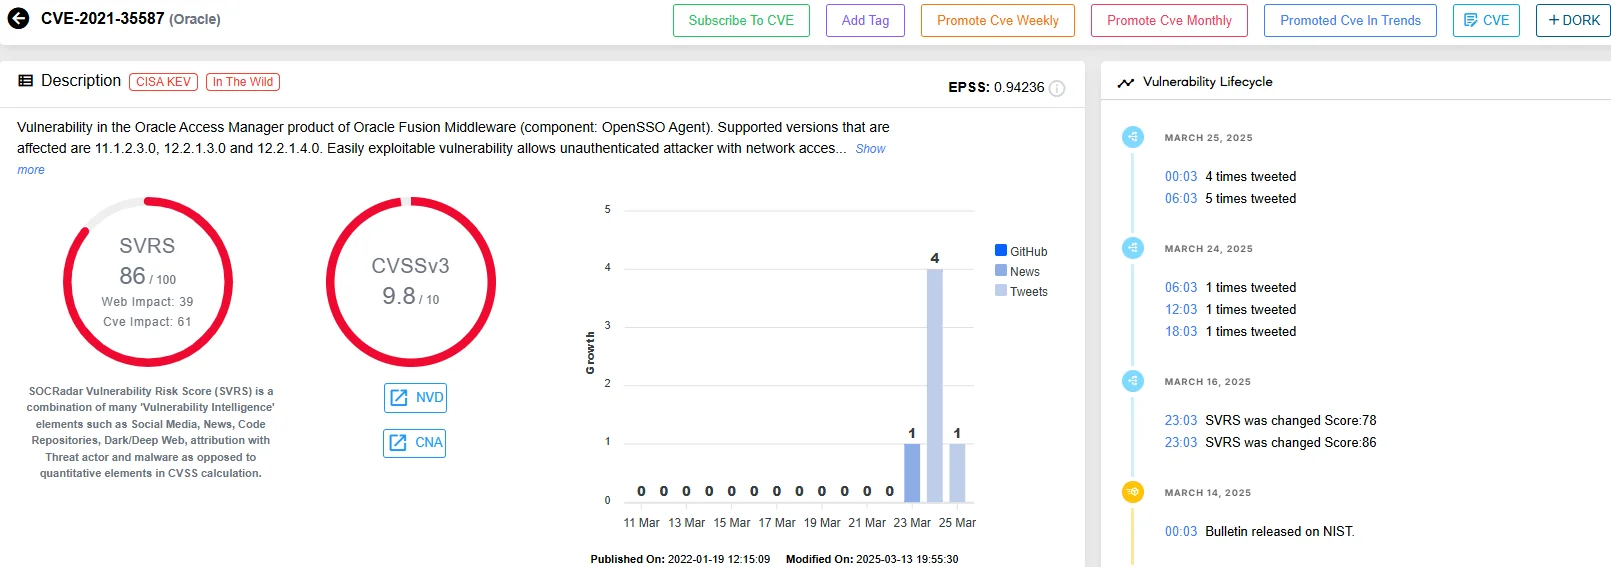Click the 'Cve Impact: 61' text
This screenshot has width=1611, height=567.
(147, 322)
